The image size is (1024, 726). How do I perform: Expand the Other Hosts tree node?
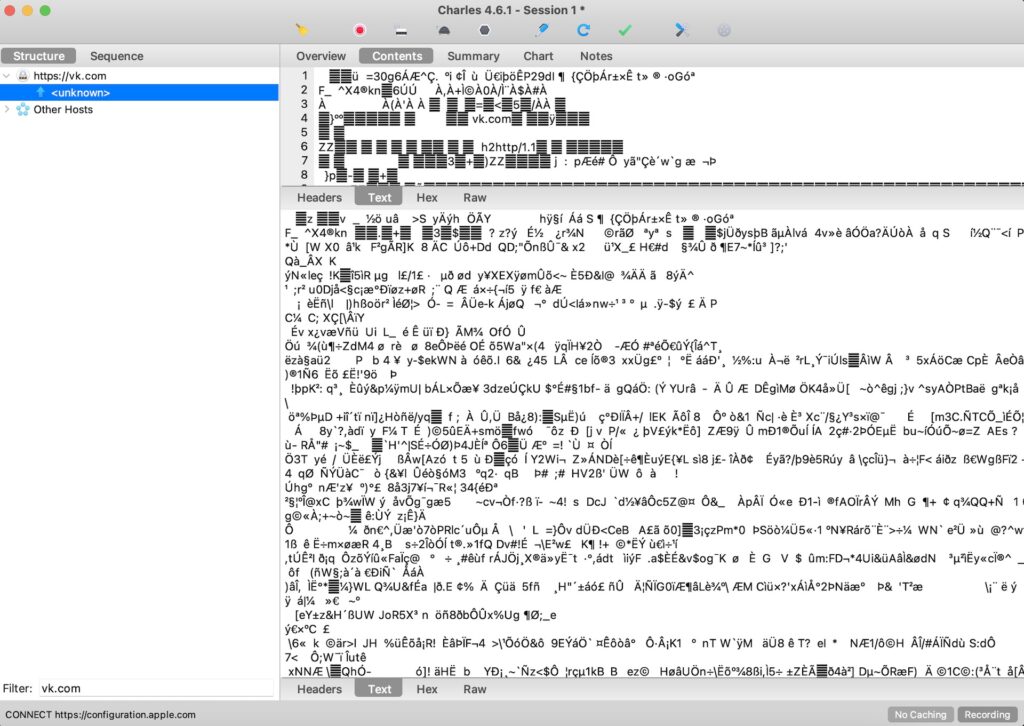pos(9,109)
